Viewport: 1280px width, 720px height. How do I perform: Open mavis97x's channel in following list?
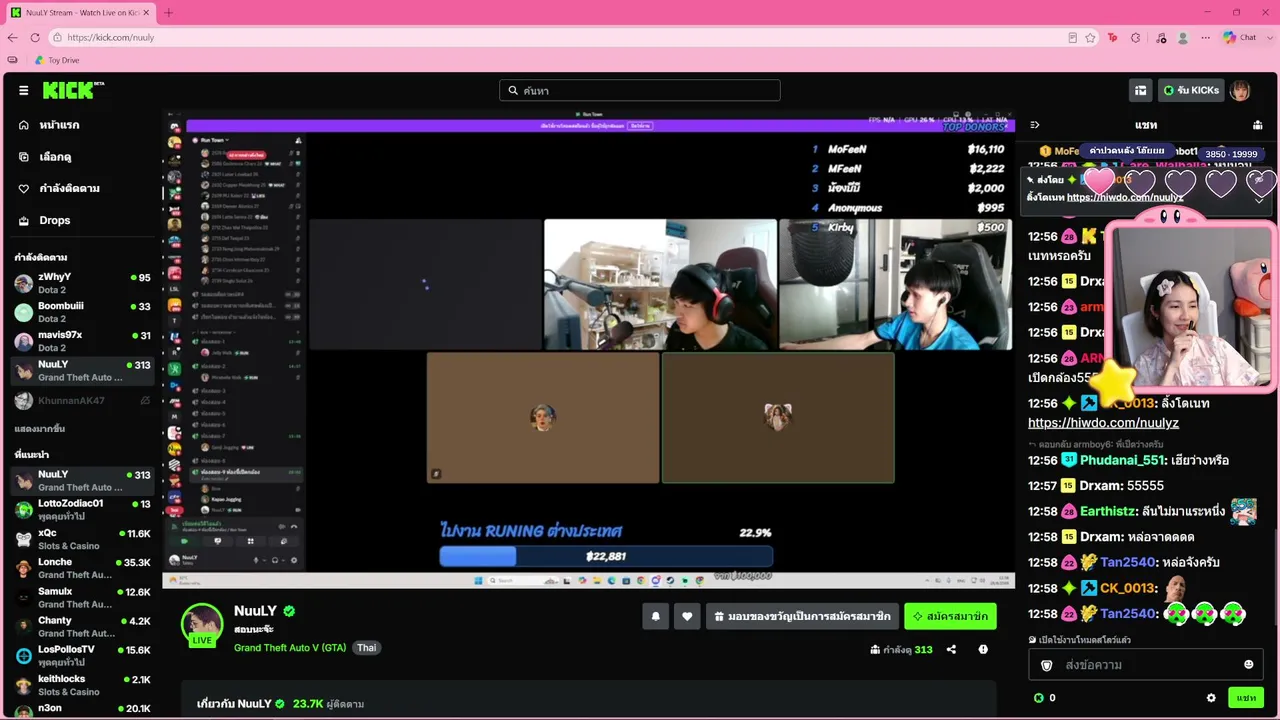[82, 341]
